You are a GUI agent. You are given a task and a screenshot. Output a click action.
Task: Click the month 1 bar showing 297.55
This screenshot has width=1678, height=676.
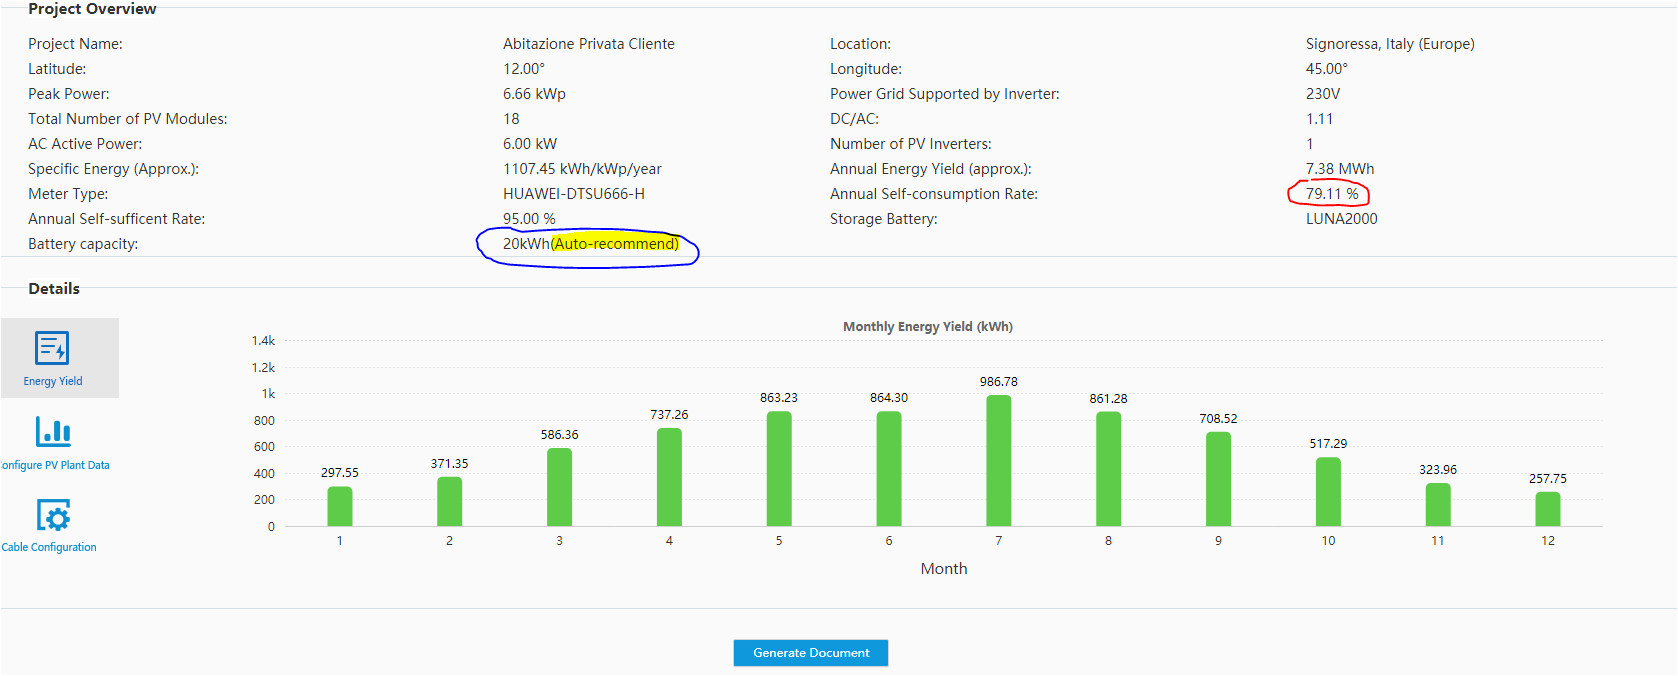pyautogui.click(x=340, y=506)
